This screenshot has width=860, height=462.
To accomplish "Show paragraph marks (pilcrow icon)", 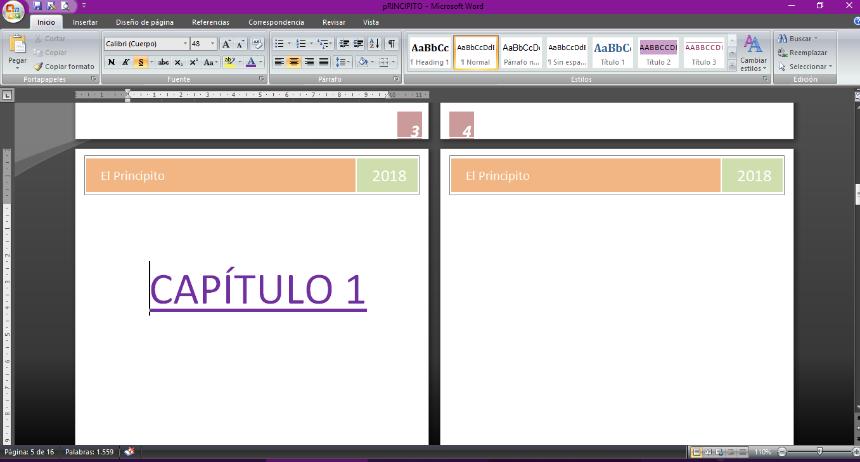I will pyautogui.click(x=390, y=44).
